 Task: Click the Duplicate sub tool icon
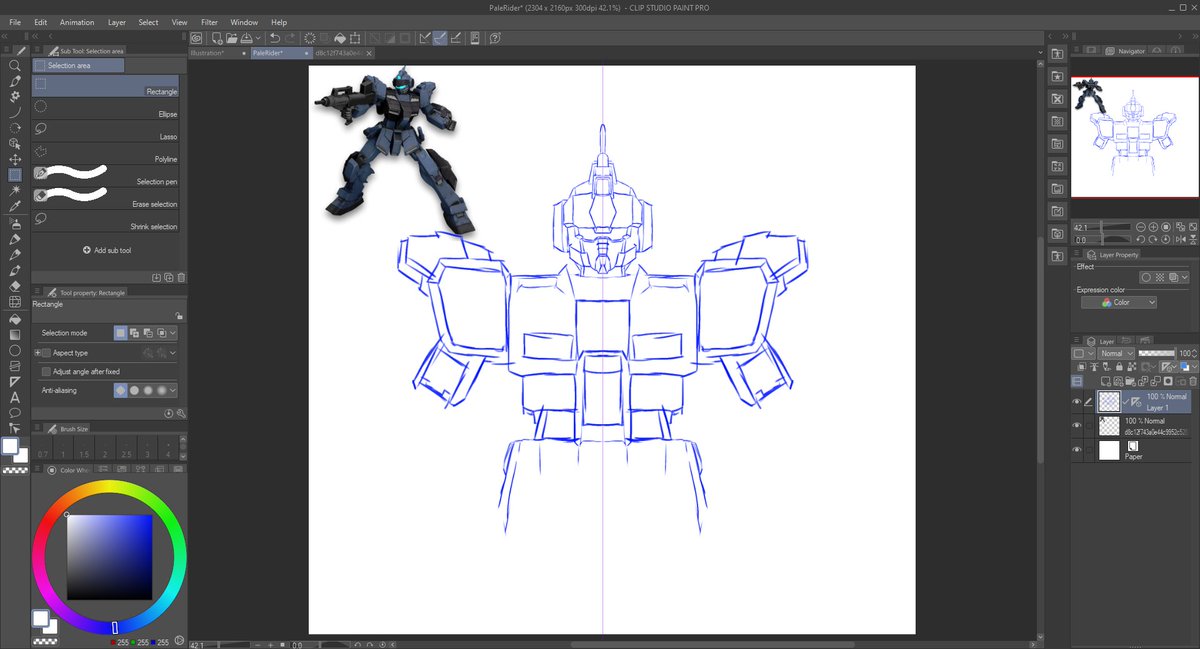click(x=169, y=277)
